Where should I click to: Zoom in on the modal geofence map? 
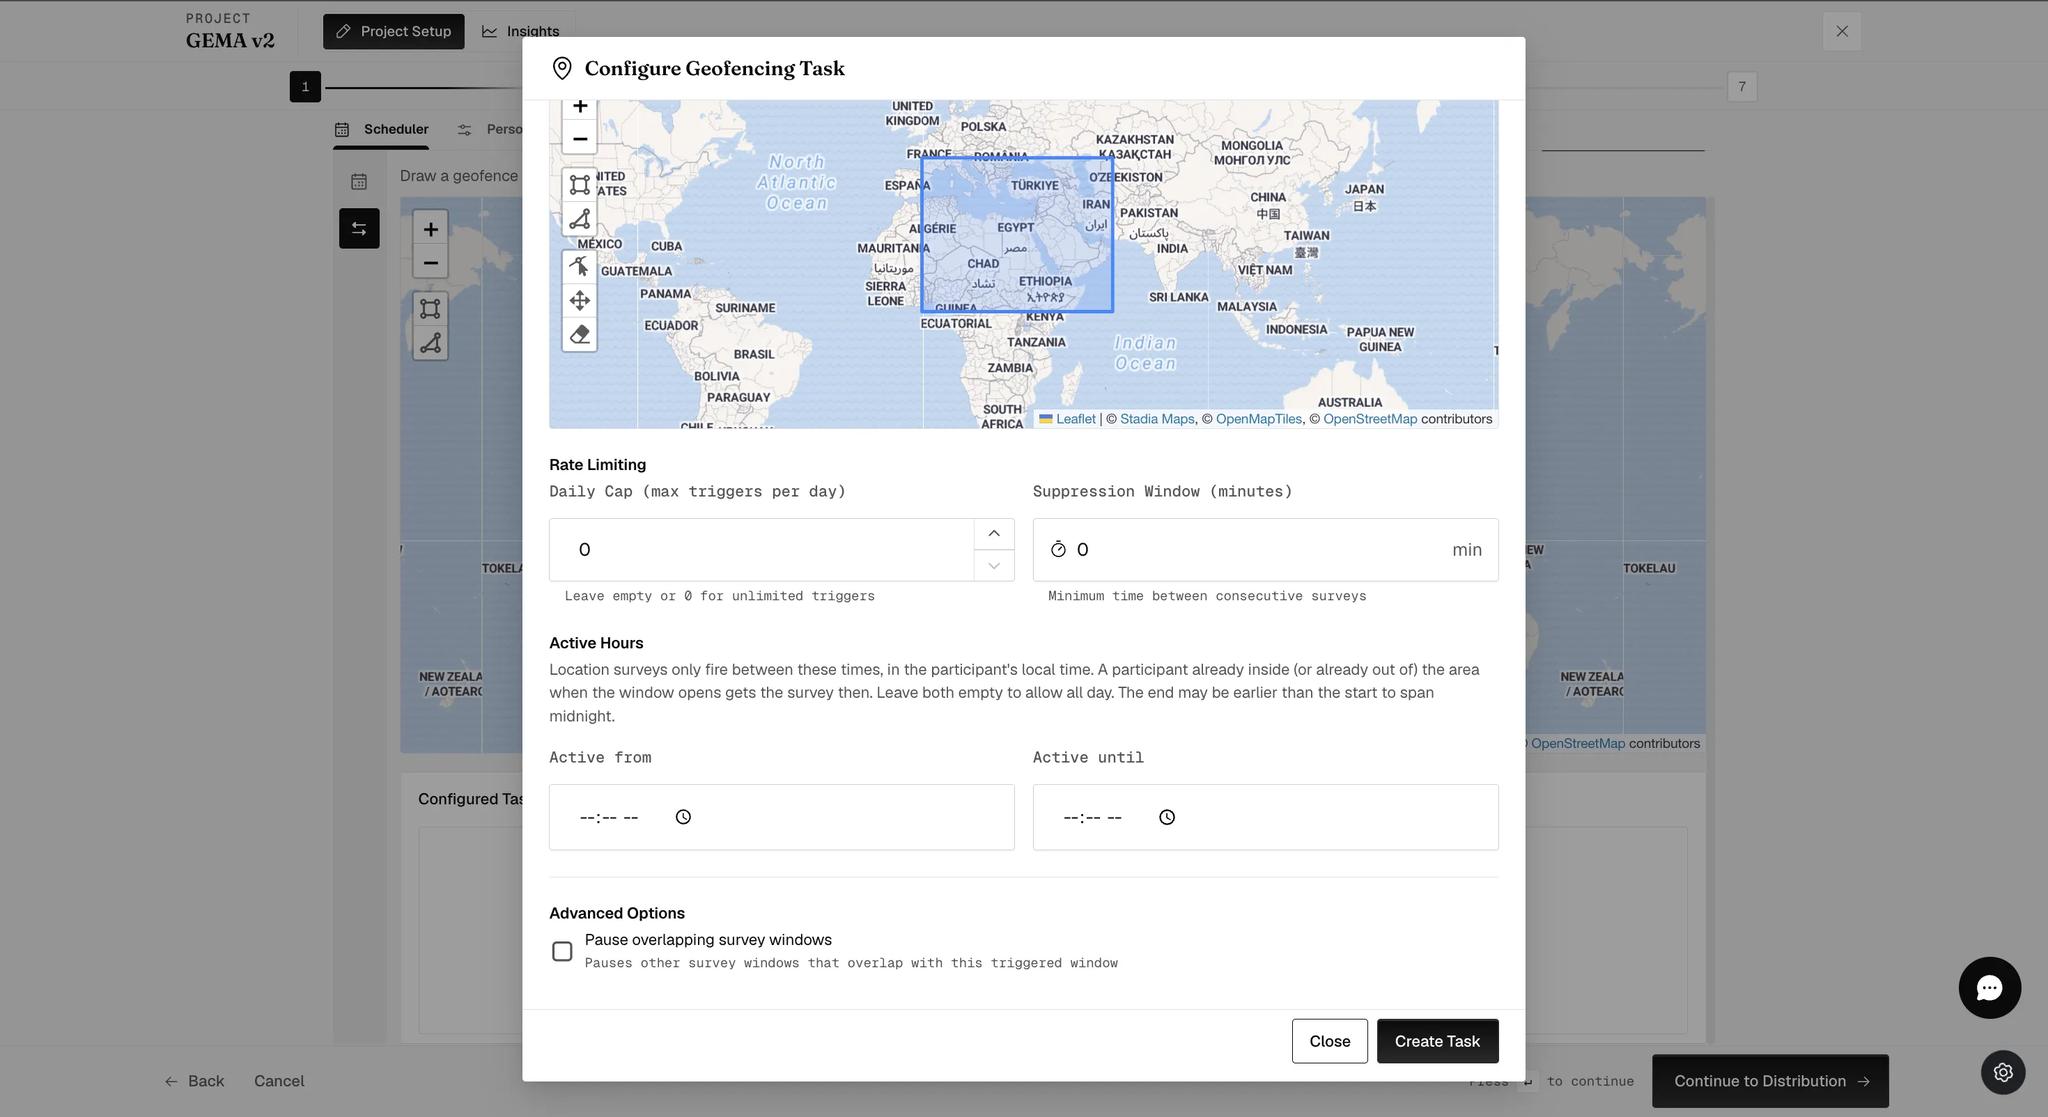(x=579, y=107)
